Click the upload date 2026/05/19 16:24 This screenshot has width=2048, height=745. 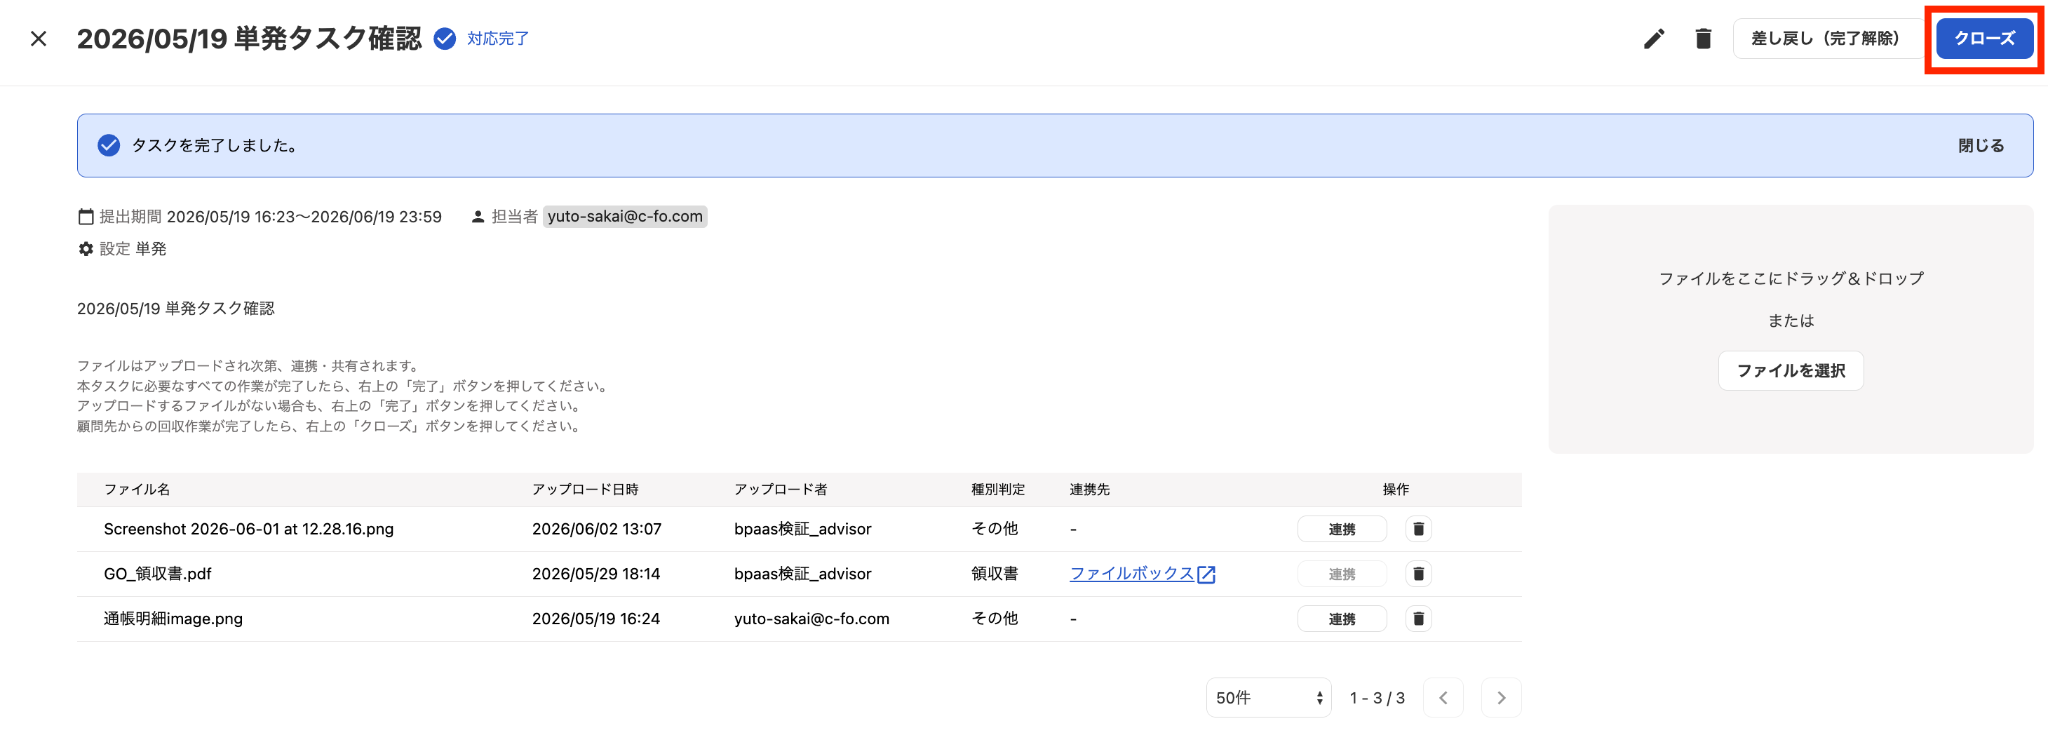click(596, 619)
